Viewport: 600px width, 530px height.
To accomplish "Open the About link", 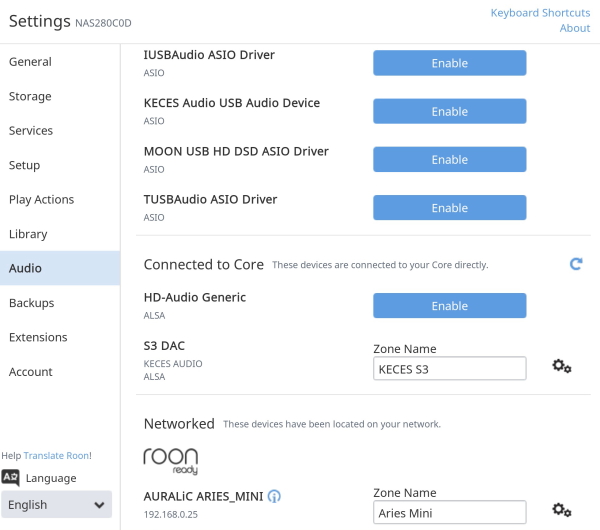I will 575,28.
